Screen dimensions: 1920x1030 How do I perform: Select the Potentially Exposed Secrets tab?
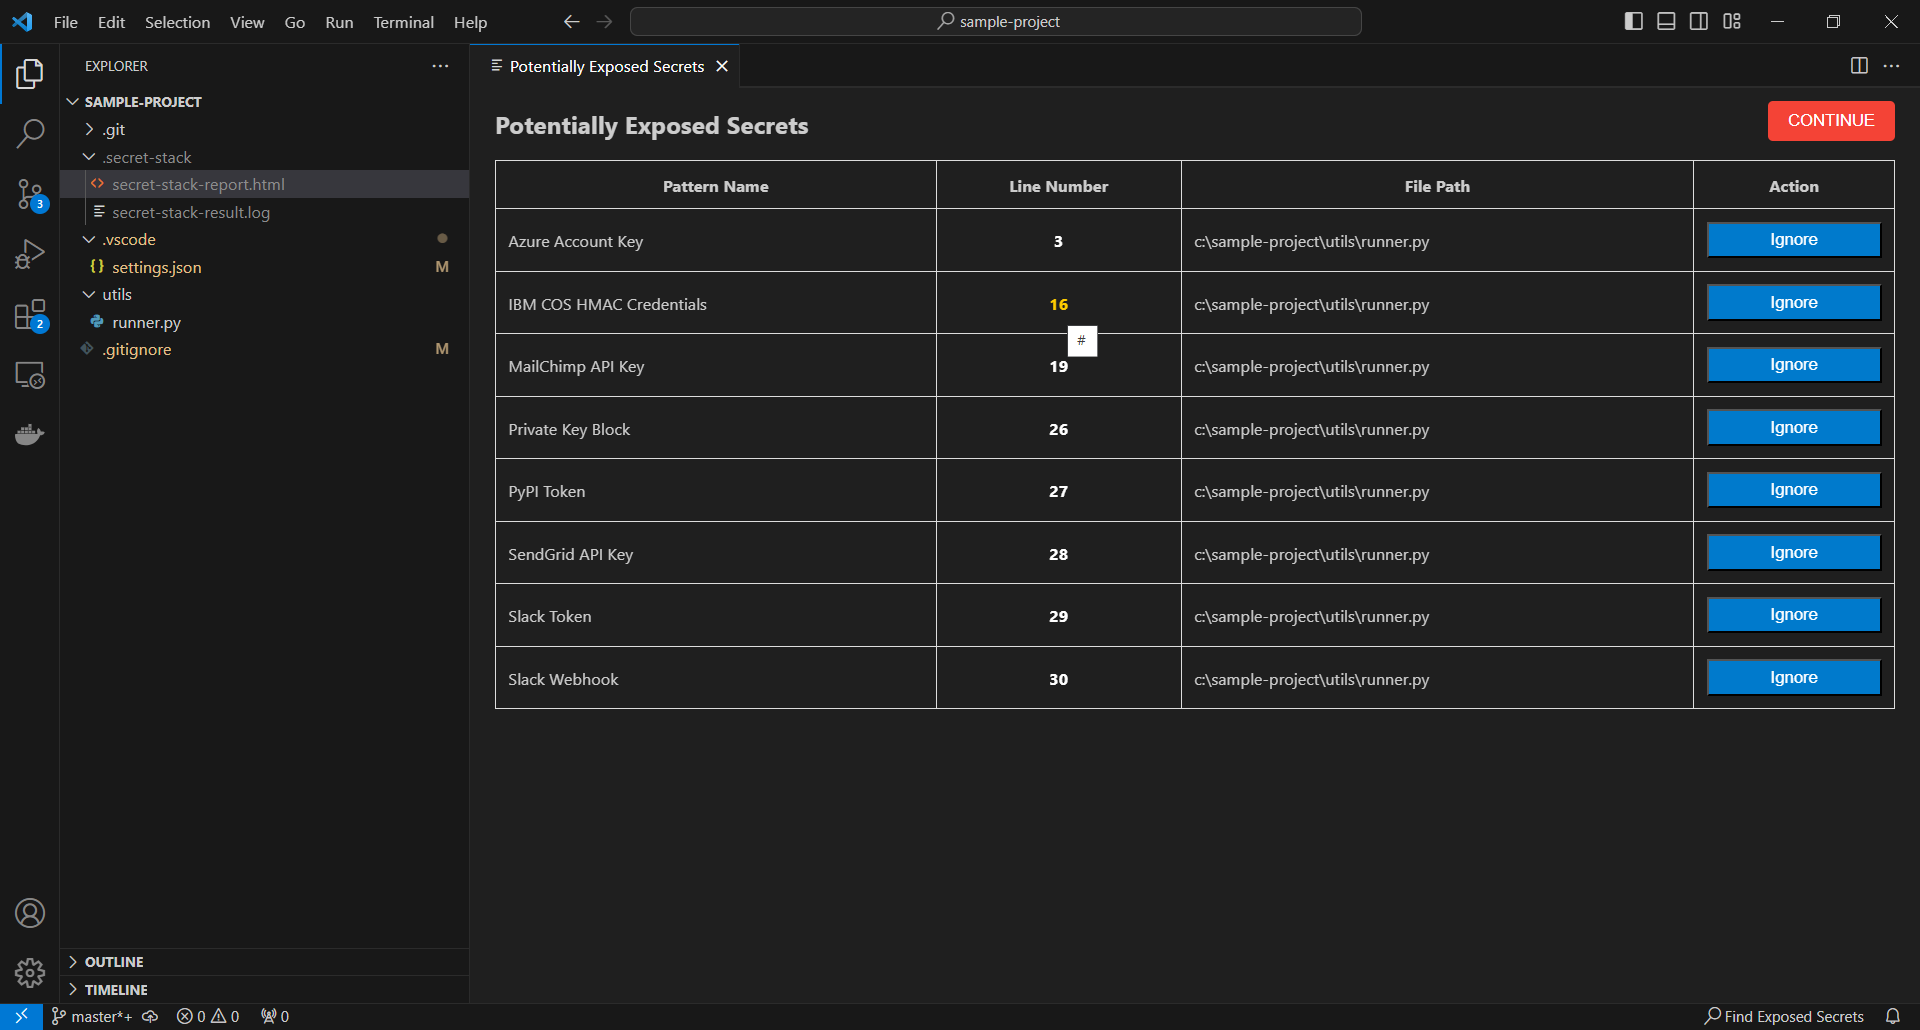point(606,66)
